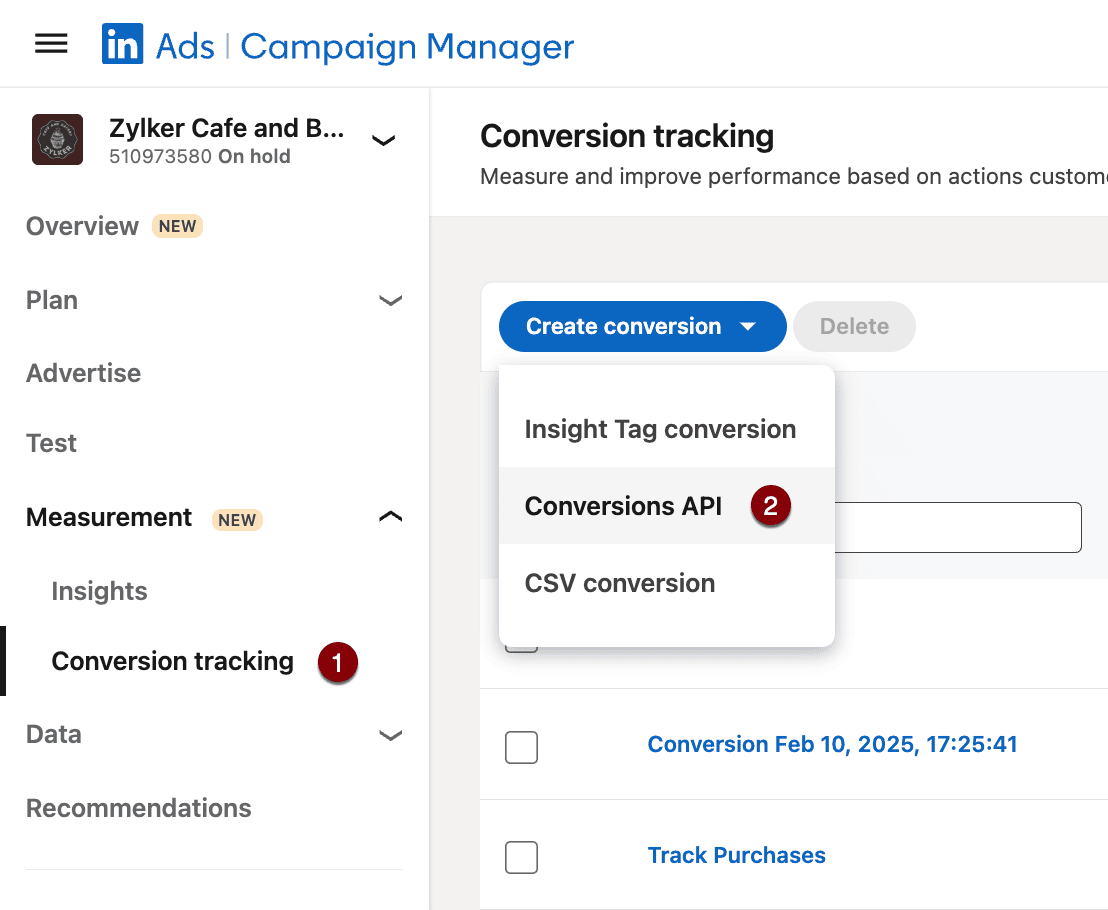1108x910 pixels.
Task: Select Conversions API from the menu
Action: tap(623, 506)
